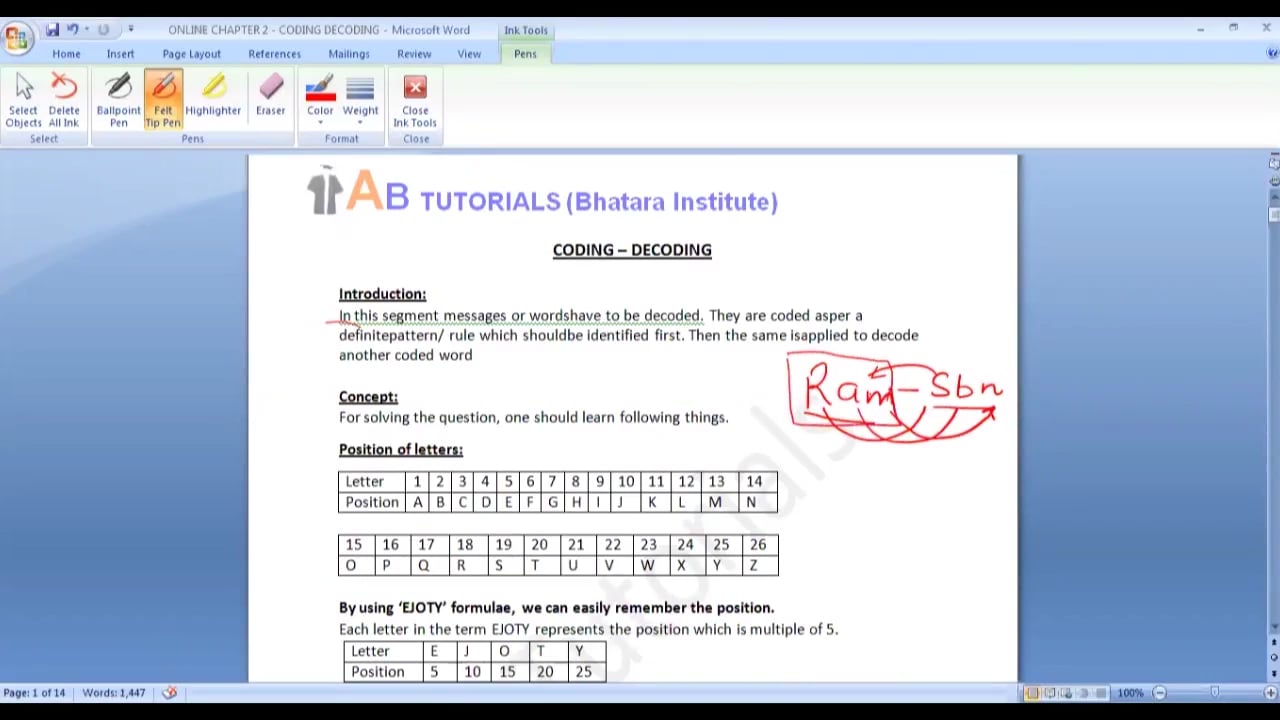Open word count from Words: 1,447

114,693
